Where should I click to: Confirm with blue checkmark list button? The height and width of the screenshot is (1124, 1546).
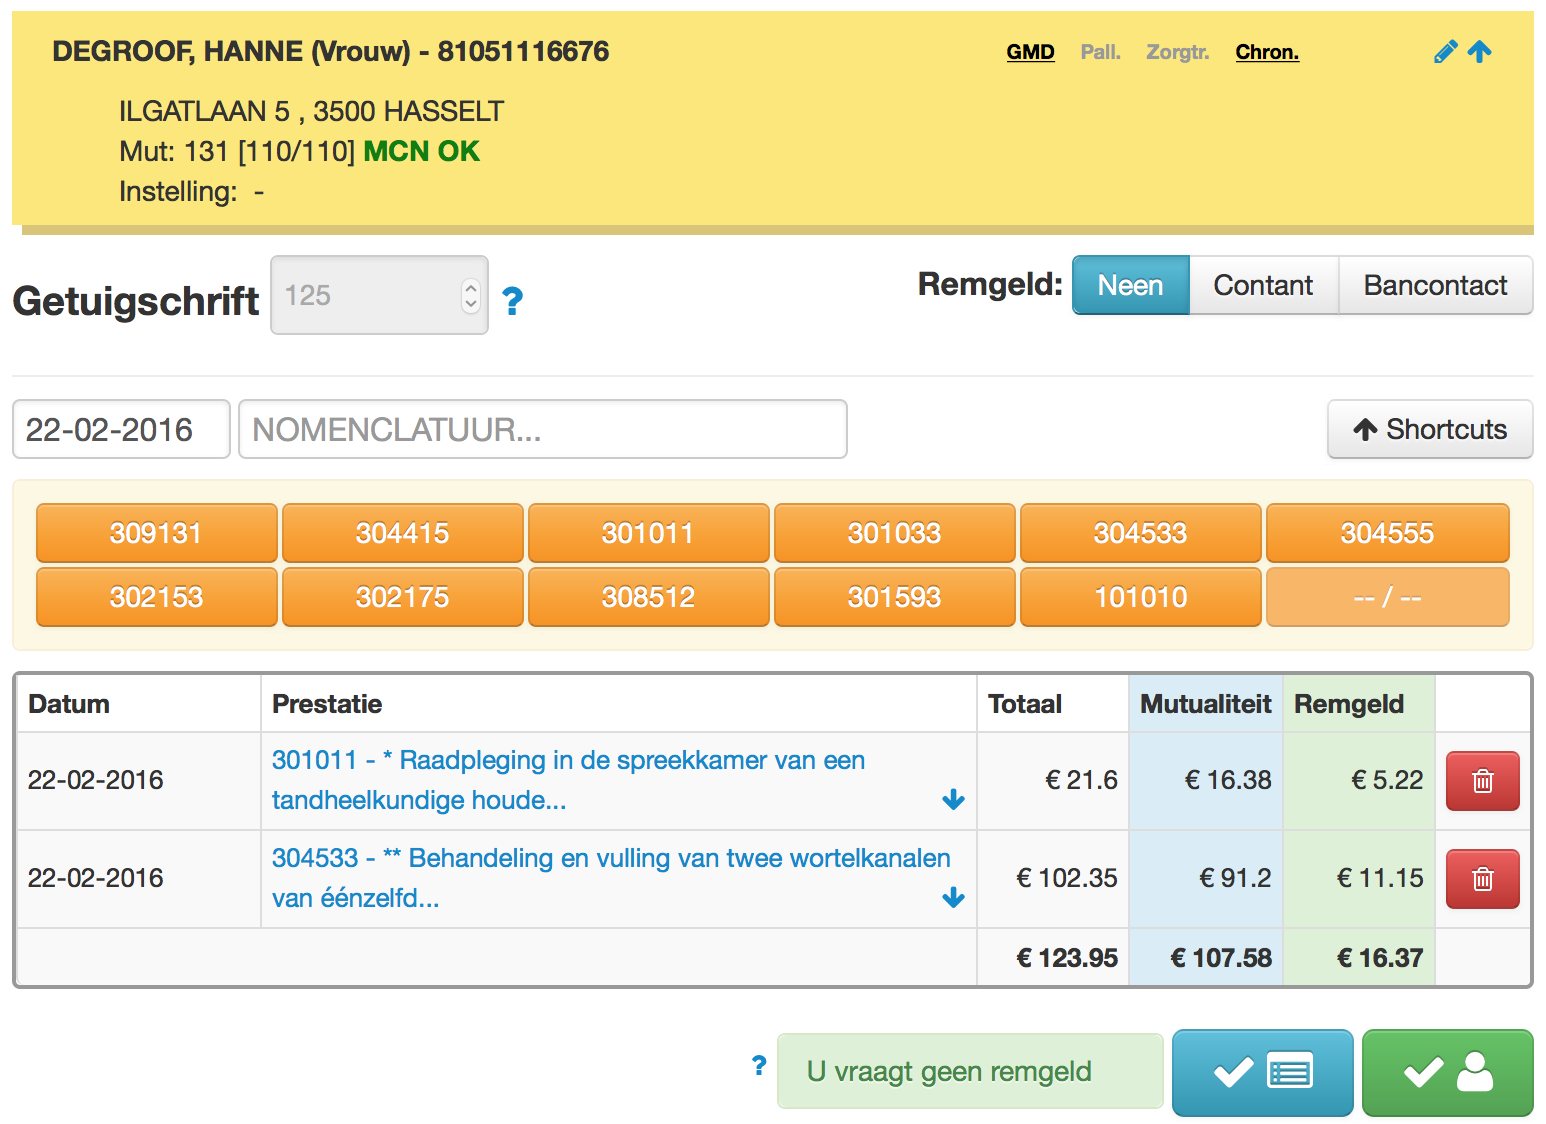tap(1262, 1073)
